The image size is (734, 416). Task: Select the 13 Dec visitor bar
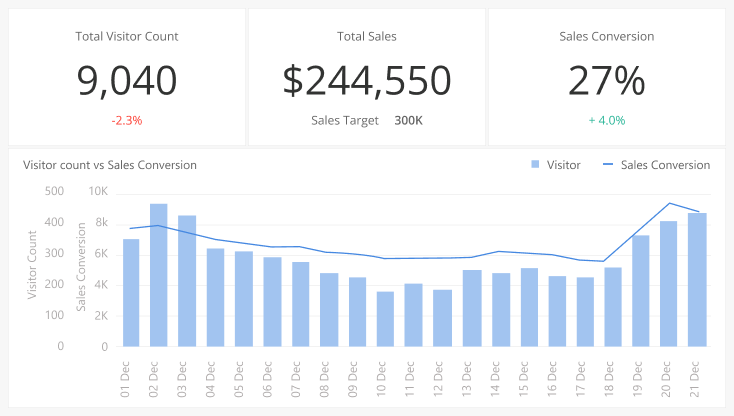click(472, 308)
